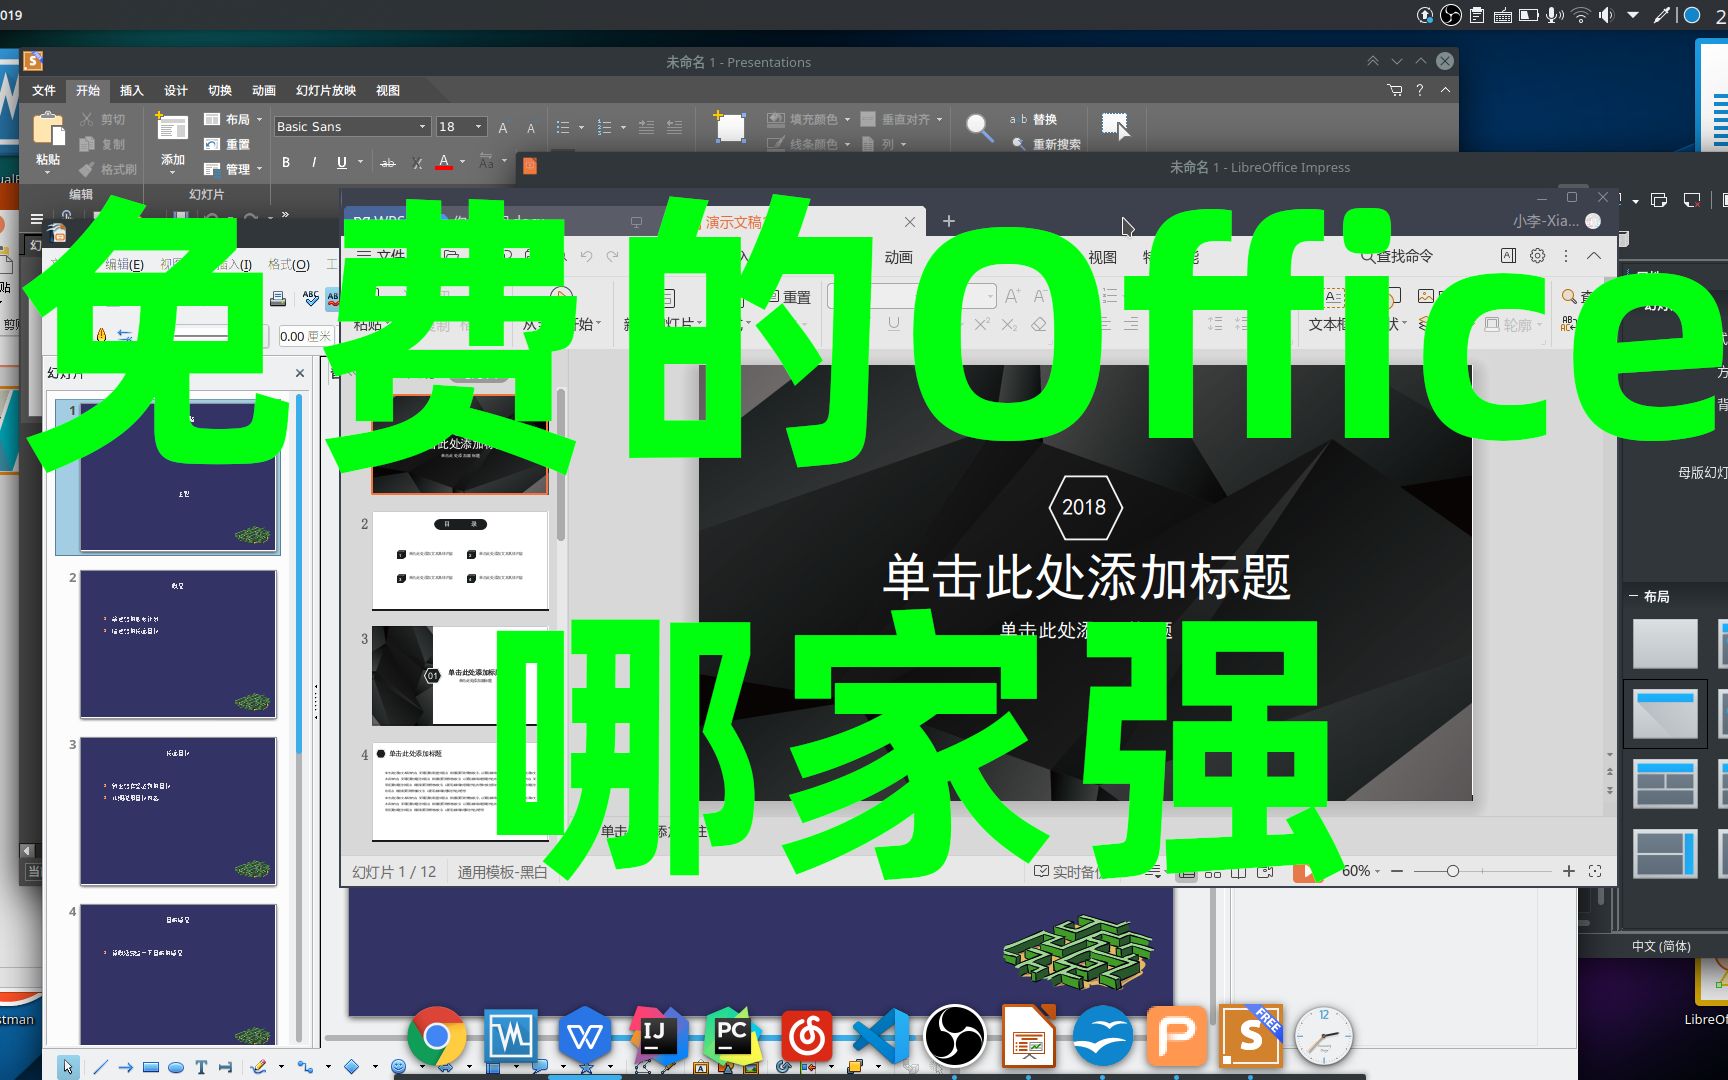Switch to the 切换 tab in Presentations
The image size is (1728, 1080).
pos(220,90)
